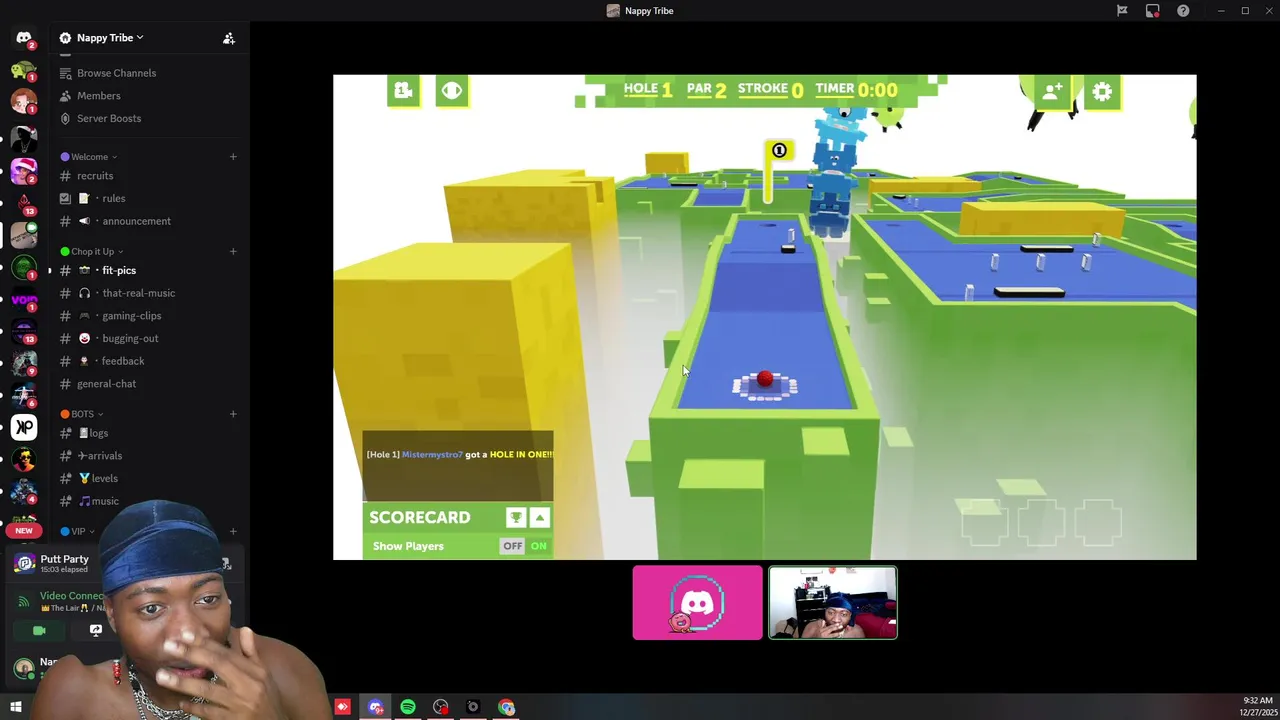The height and width of the screenshot is (720, 1280).
Task: Open Browse Channels
Action: 116,73
